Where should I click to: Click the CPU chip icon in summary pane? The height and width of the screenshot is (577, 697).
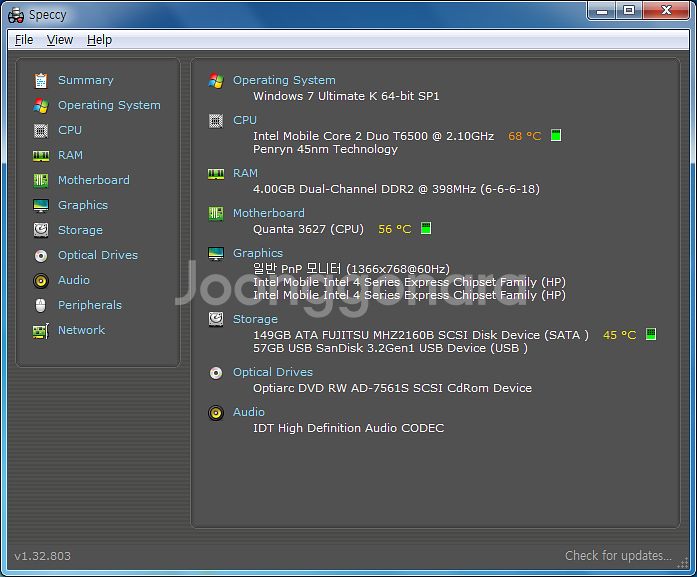pos(216,120)
